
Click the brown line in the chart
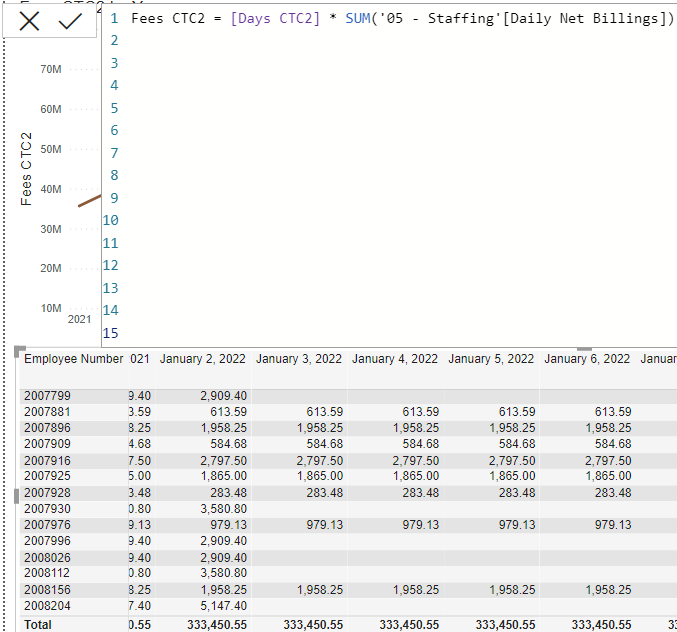click(x=90, y=201)
